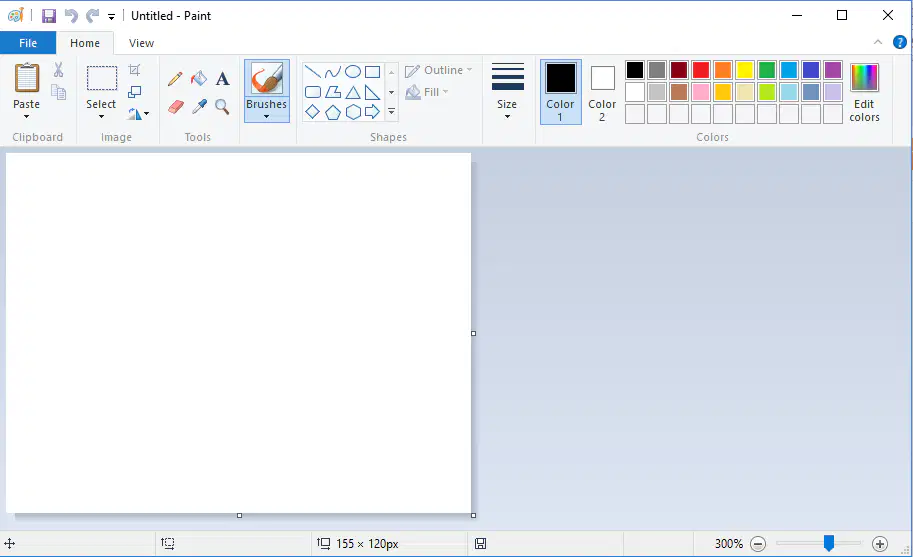This screenshot has width=913, height=557.
Task: Pick the orange color swatch
Action: pyautogui.click(x=723, y=70)
